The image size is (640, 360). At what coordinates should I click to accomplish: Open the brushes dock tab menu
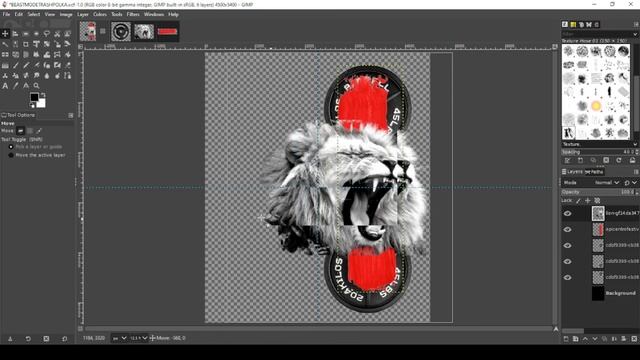pyautogui.click(x=636, y=24)
